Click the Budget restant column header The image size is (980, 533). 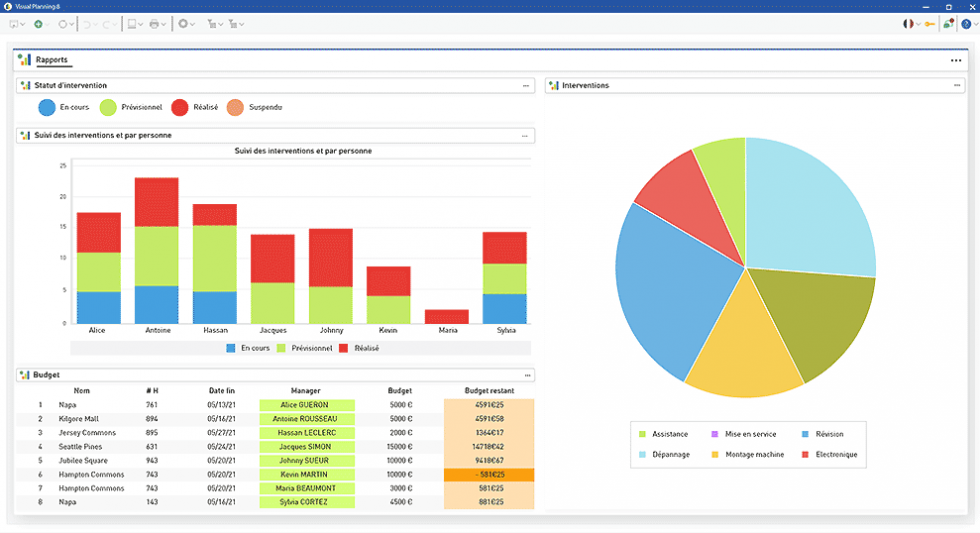click(x=489, y=391)
